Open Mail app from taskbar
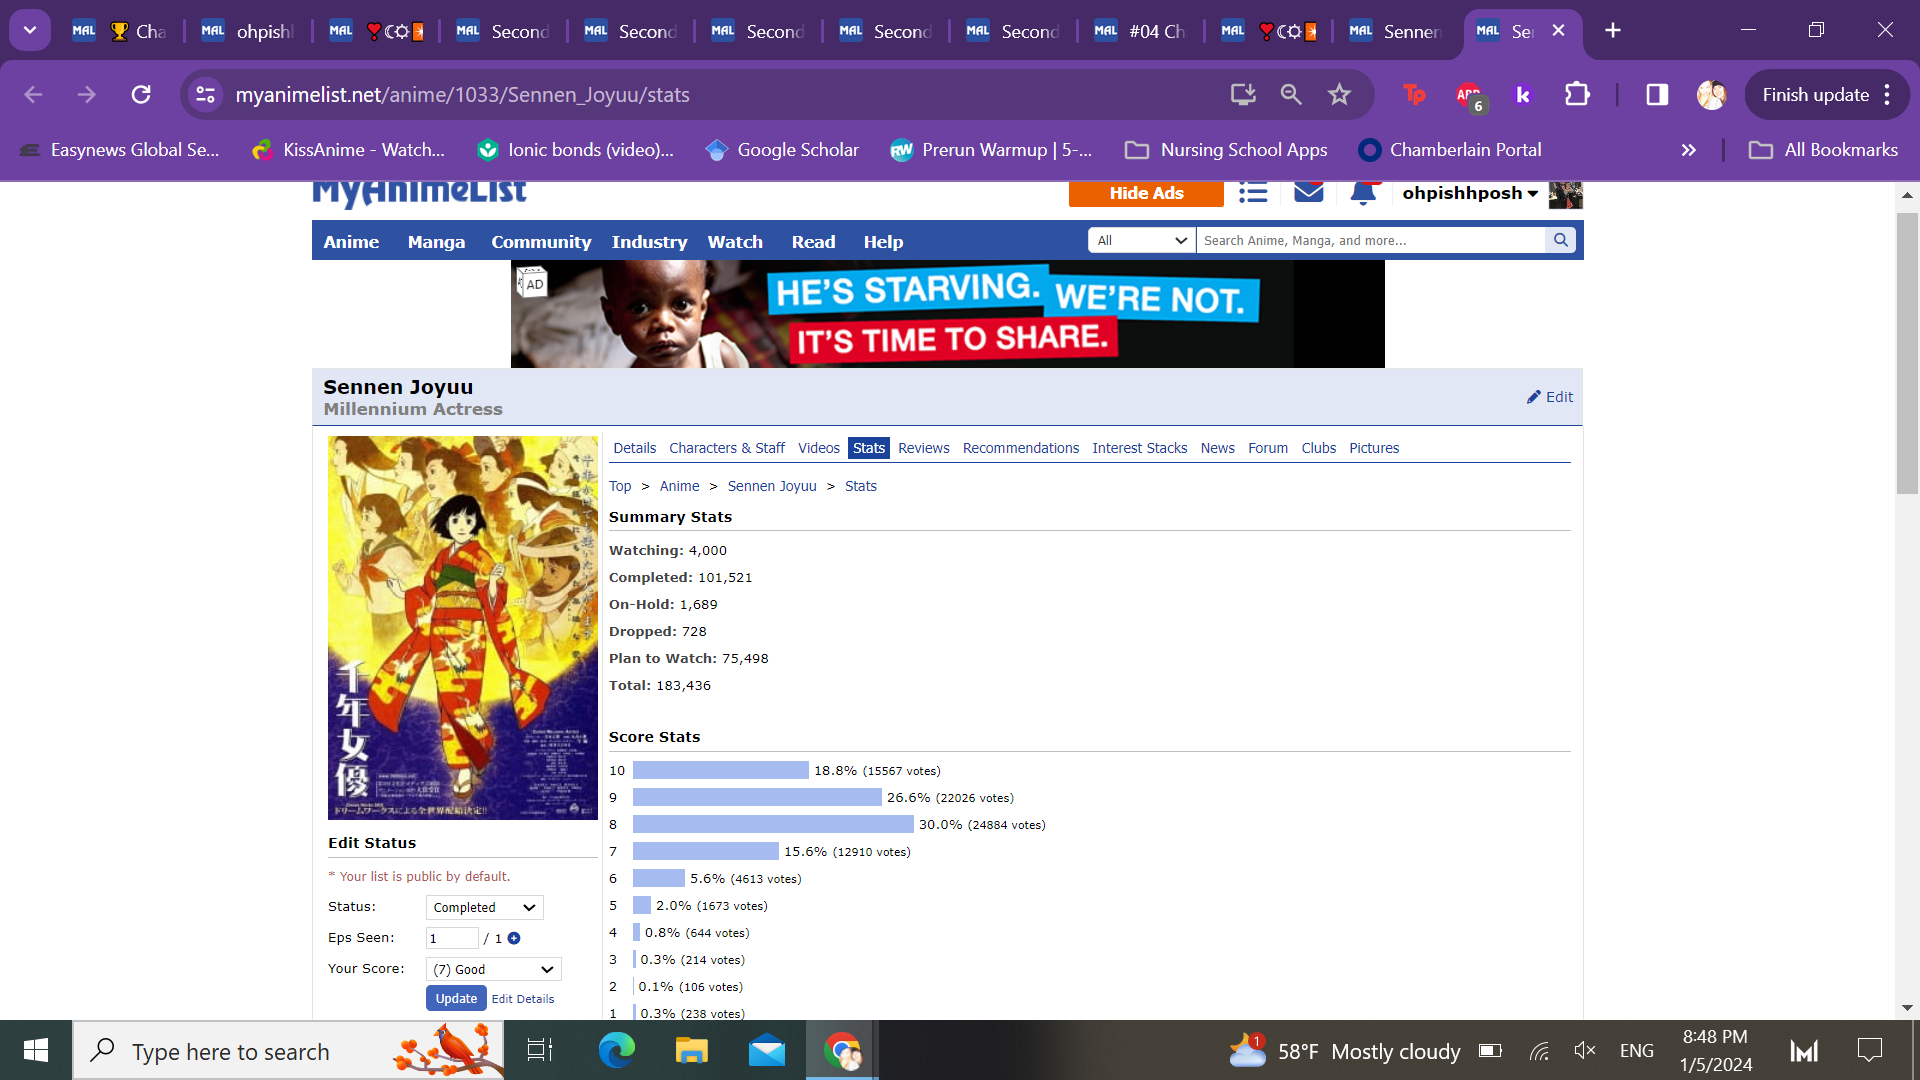The width and height of the screenshot is (1920, 1080). coord(767,1051)
